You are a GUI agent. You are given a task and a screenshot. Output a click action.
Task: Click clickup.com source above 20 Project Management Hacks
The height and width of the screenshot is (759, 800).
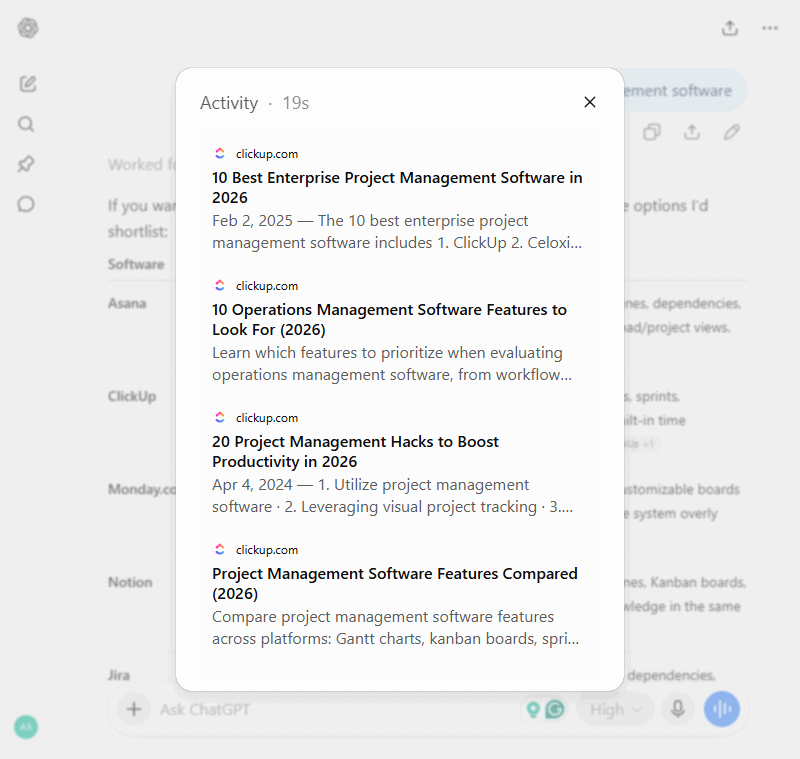point(267,418)
